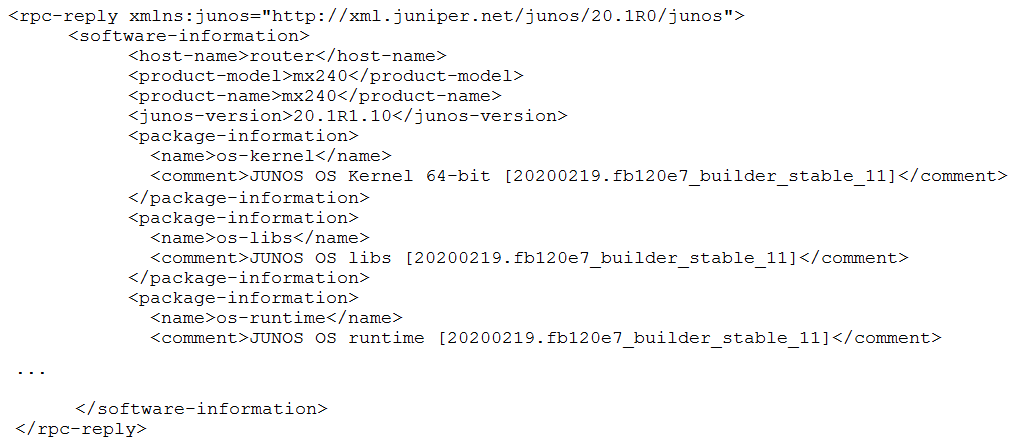This screenshot has width=1026, height=448.
Task: Select the JUNOS OS runtime comment line
Action: [x=546, y=338]
